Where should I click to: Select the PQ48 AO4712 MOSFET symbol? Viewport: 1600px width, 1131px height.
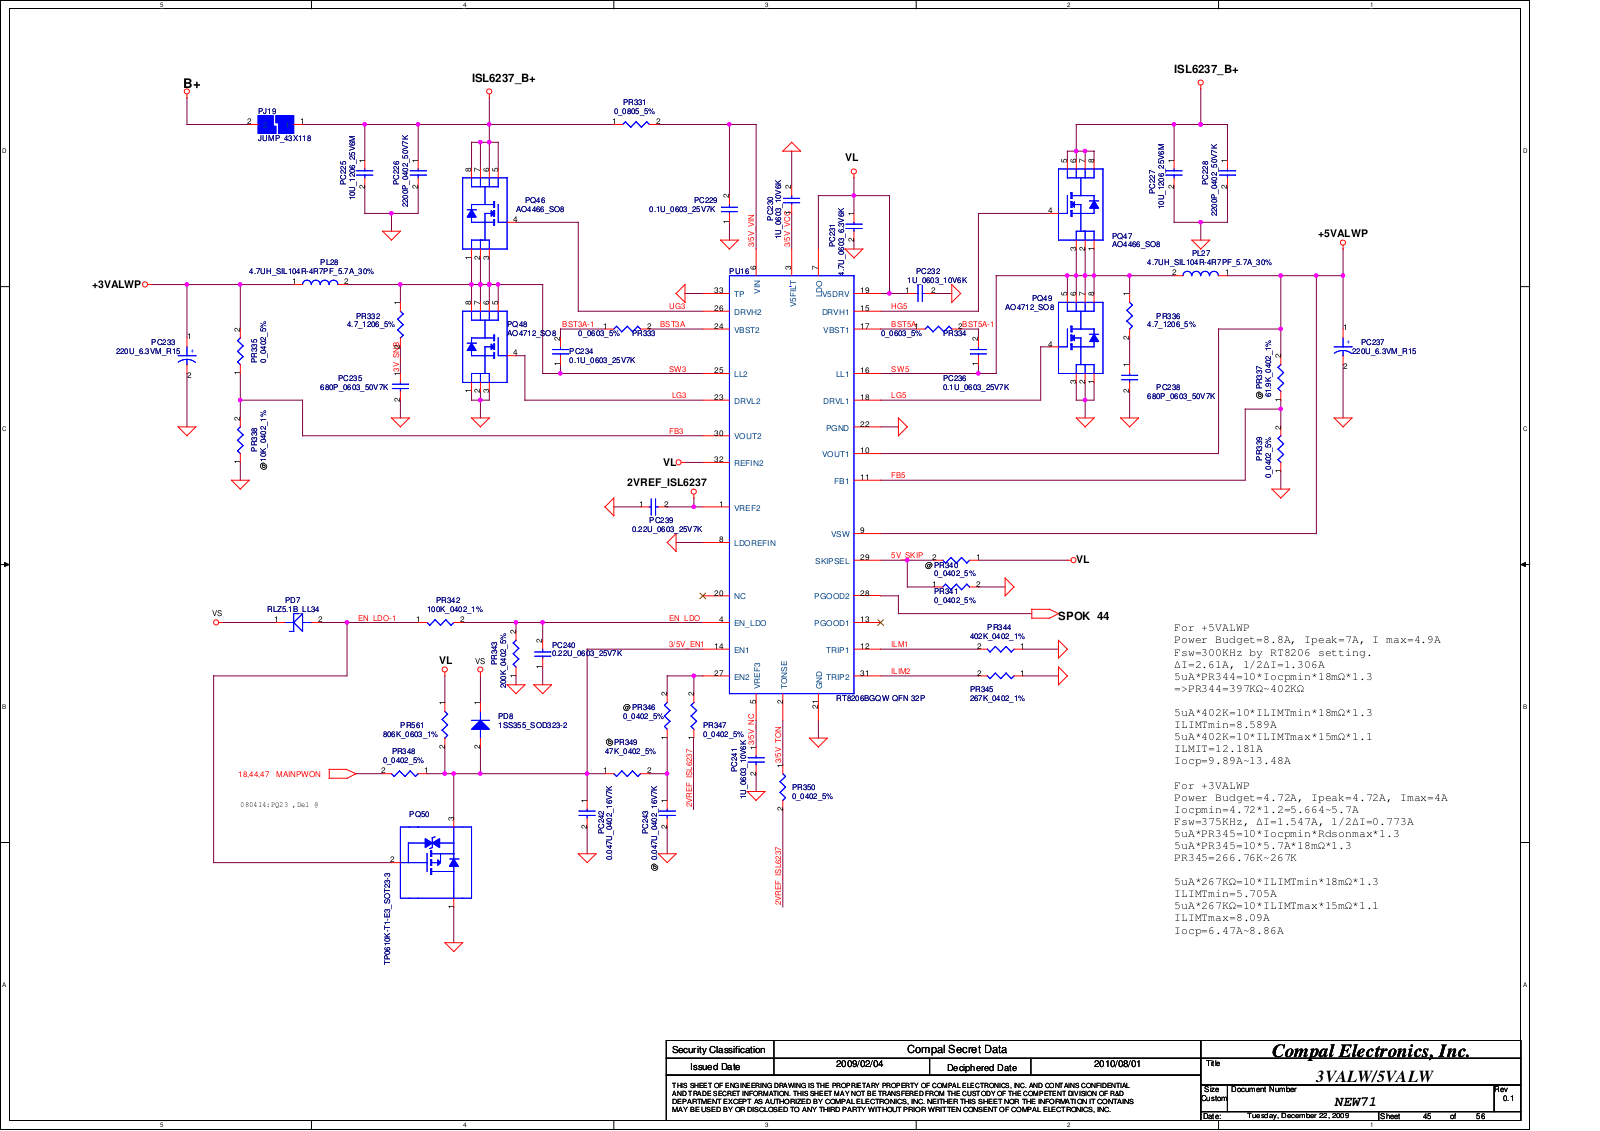[485, 347]
